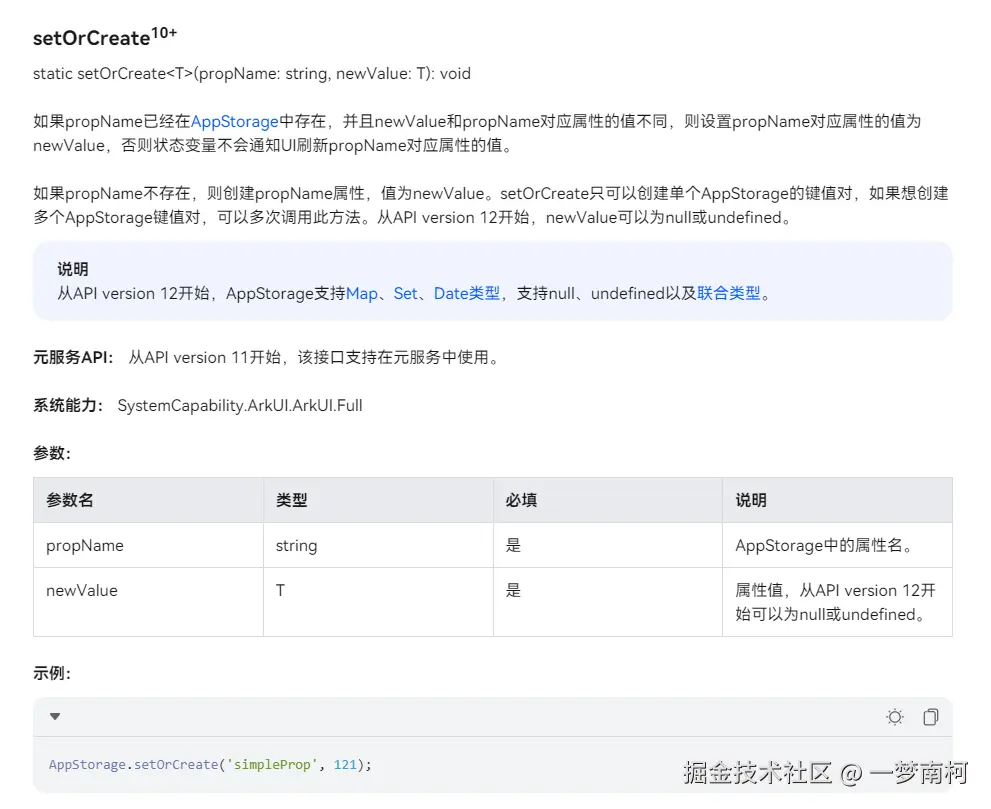
Task: Click the propName cell in parameters table
Action: tap(149, 545)
